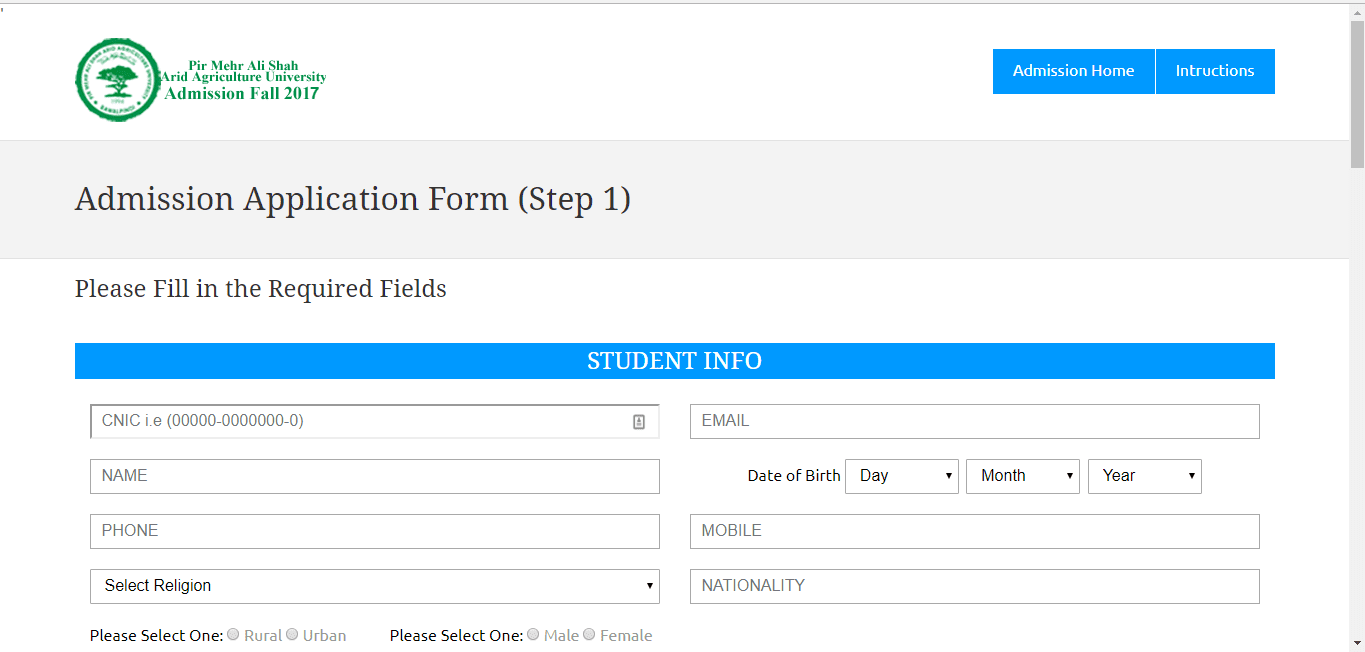Choose the Female radio option
Screen dimensions: 1365x652
coord(589,635)
